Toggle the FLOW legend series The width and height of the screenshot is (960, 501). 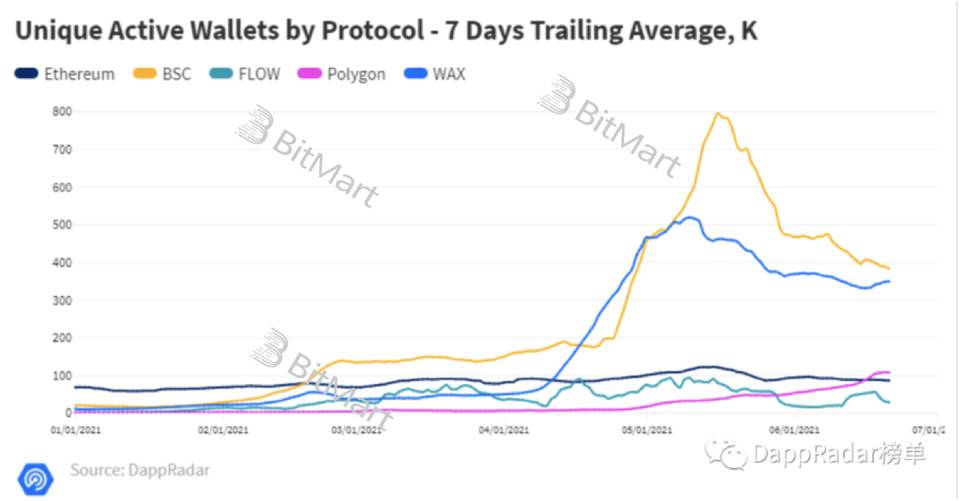pos(245,74)
